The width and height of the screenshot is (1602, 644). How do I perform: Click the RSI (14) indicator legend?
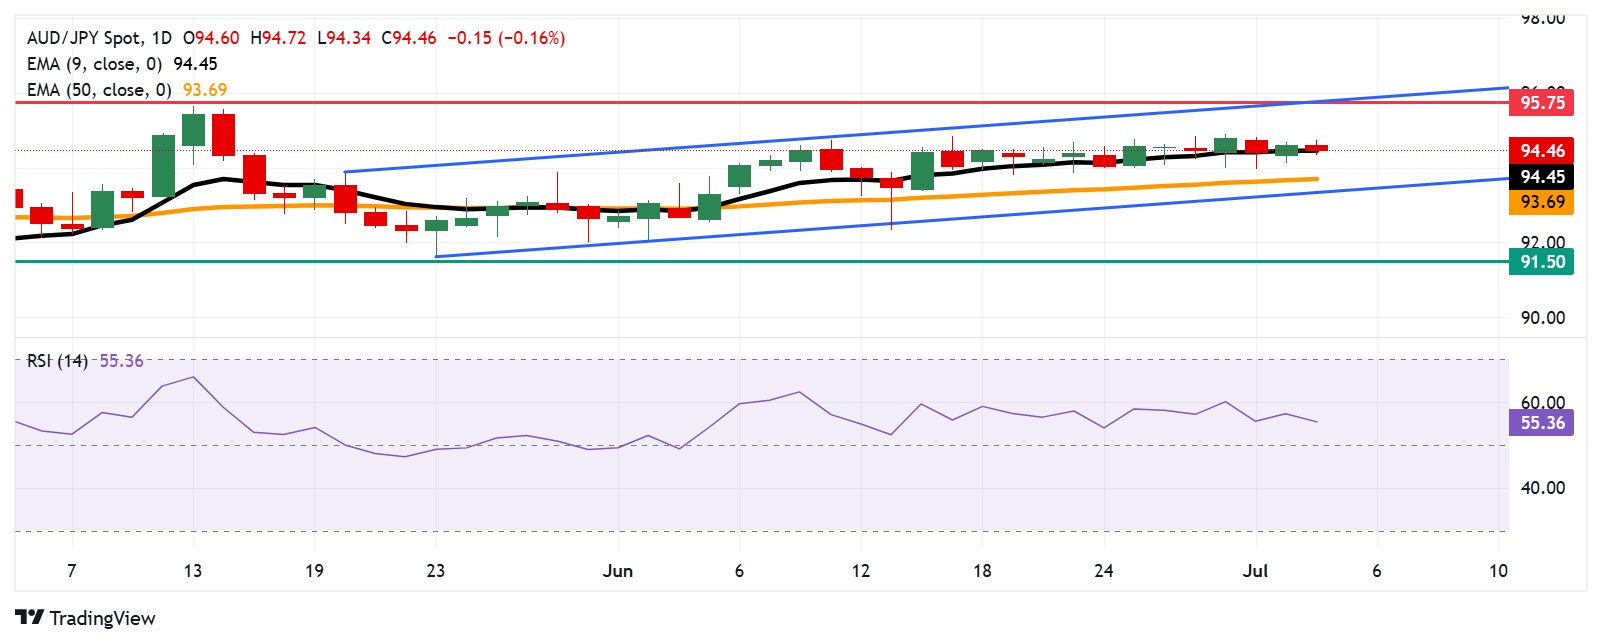click(57, 361)
